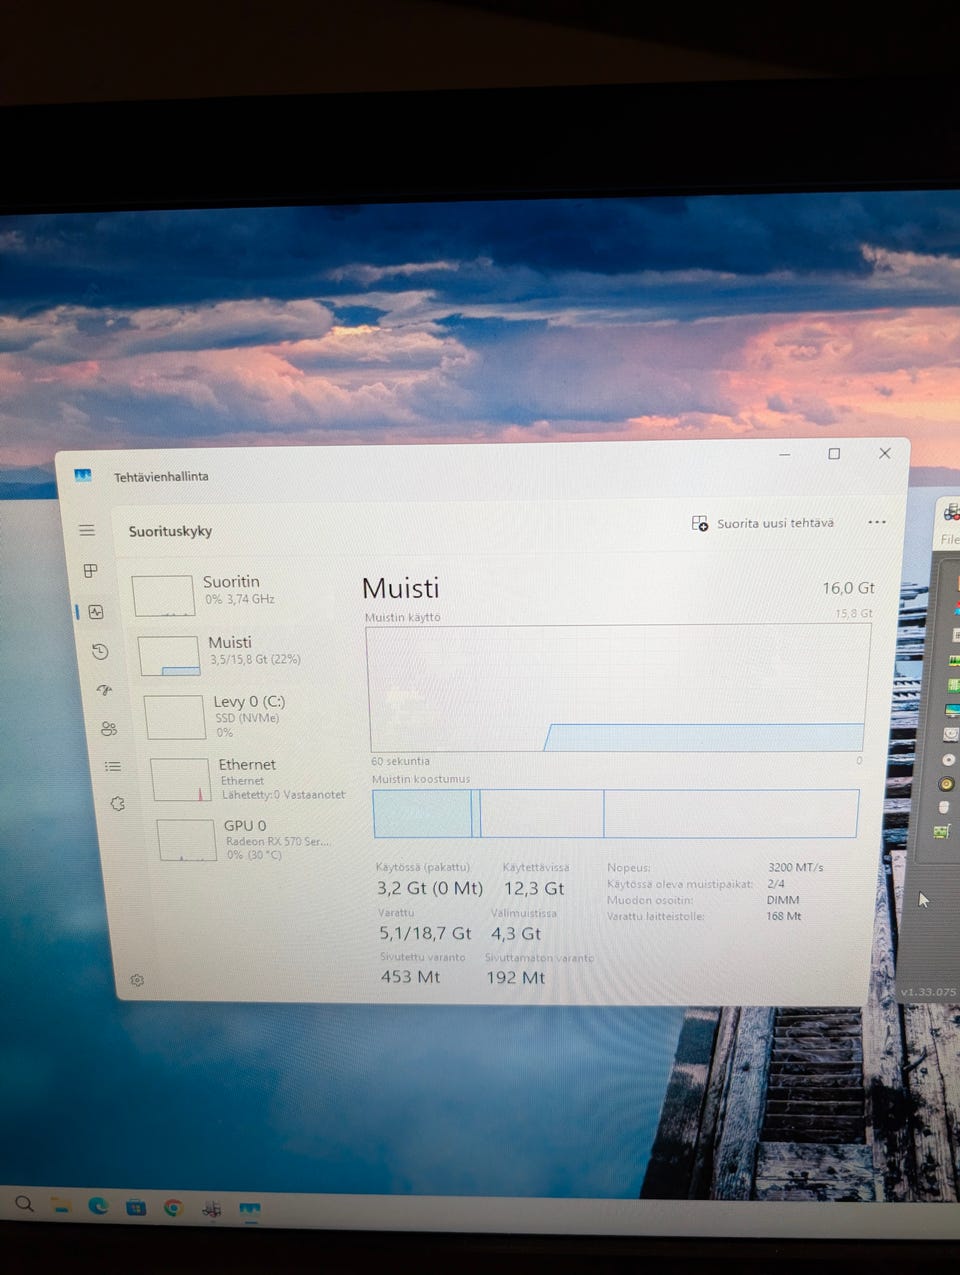Open the Processes page icon in Task Manager
Viewport: 960px width, 1275px height.
[x=91, y=570]
